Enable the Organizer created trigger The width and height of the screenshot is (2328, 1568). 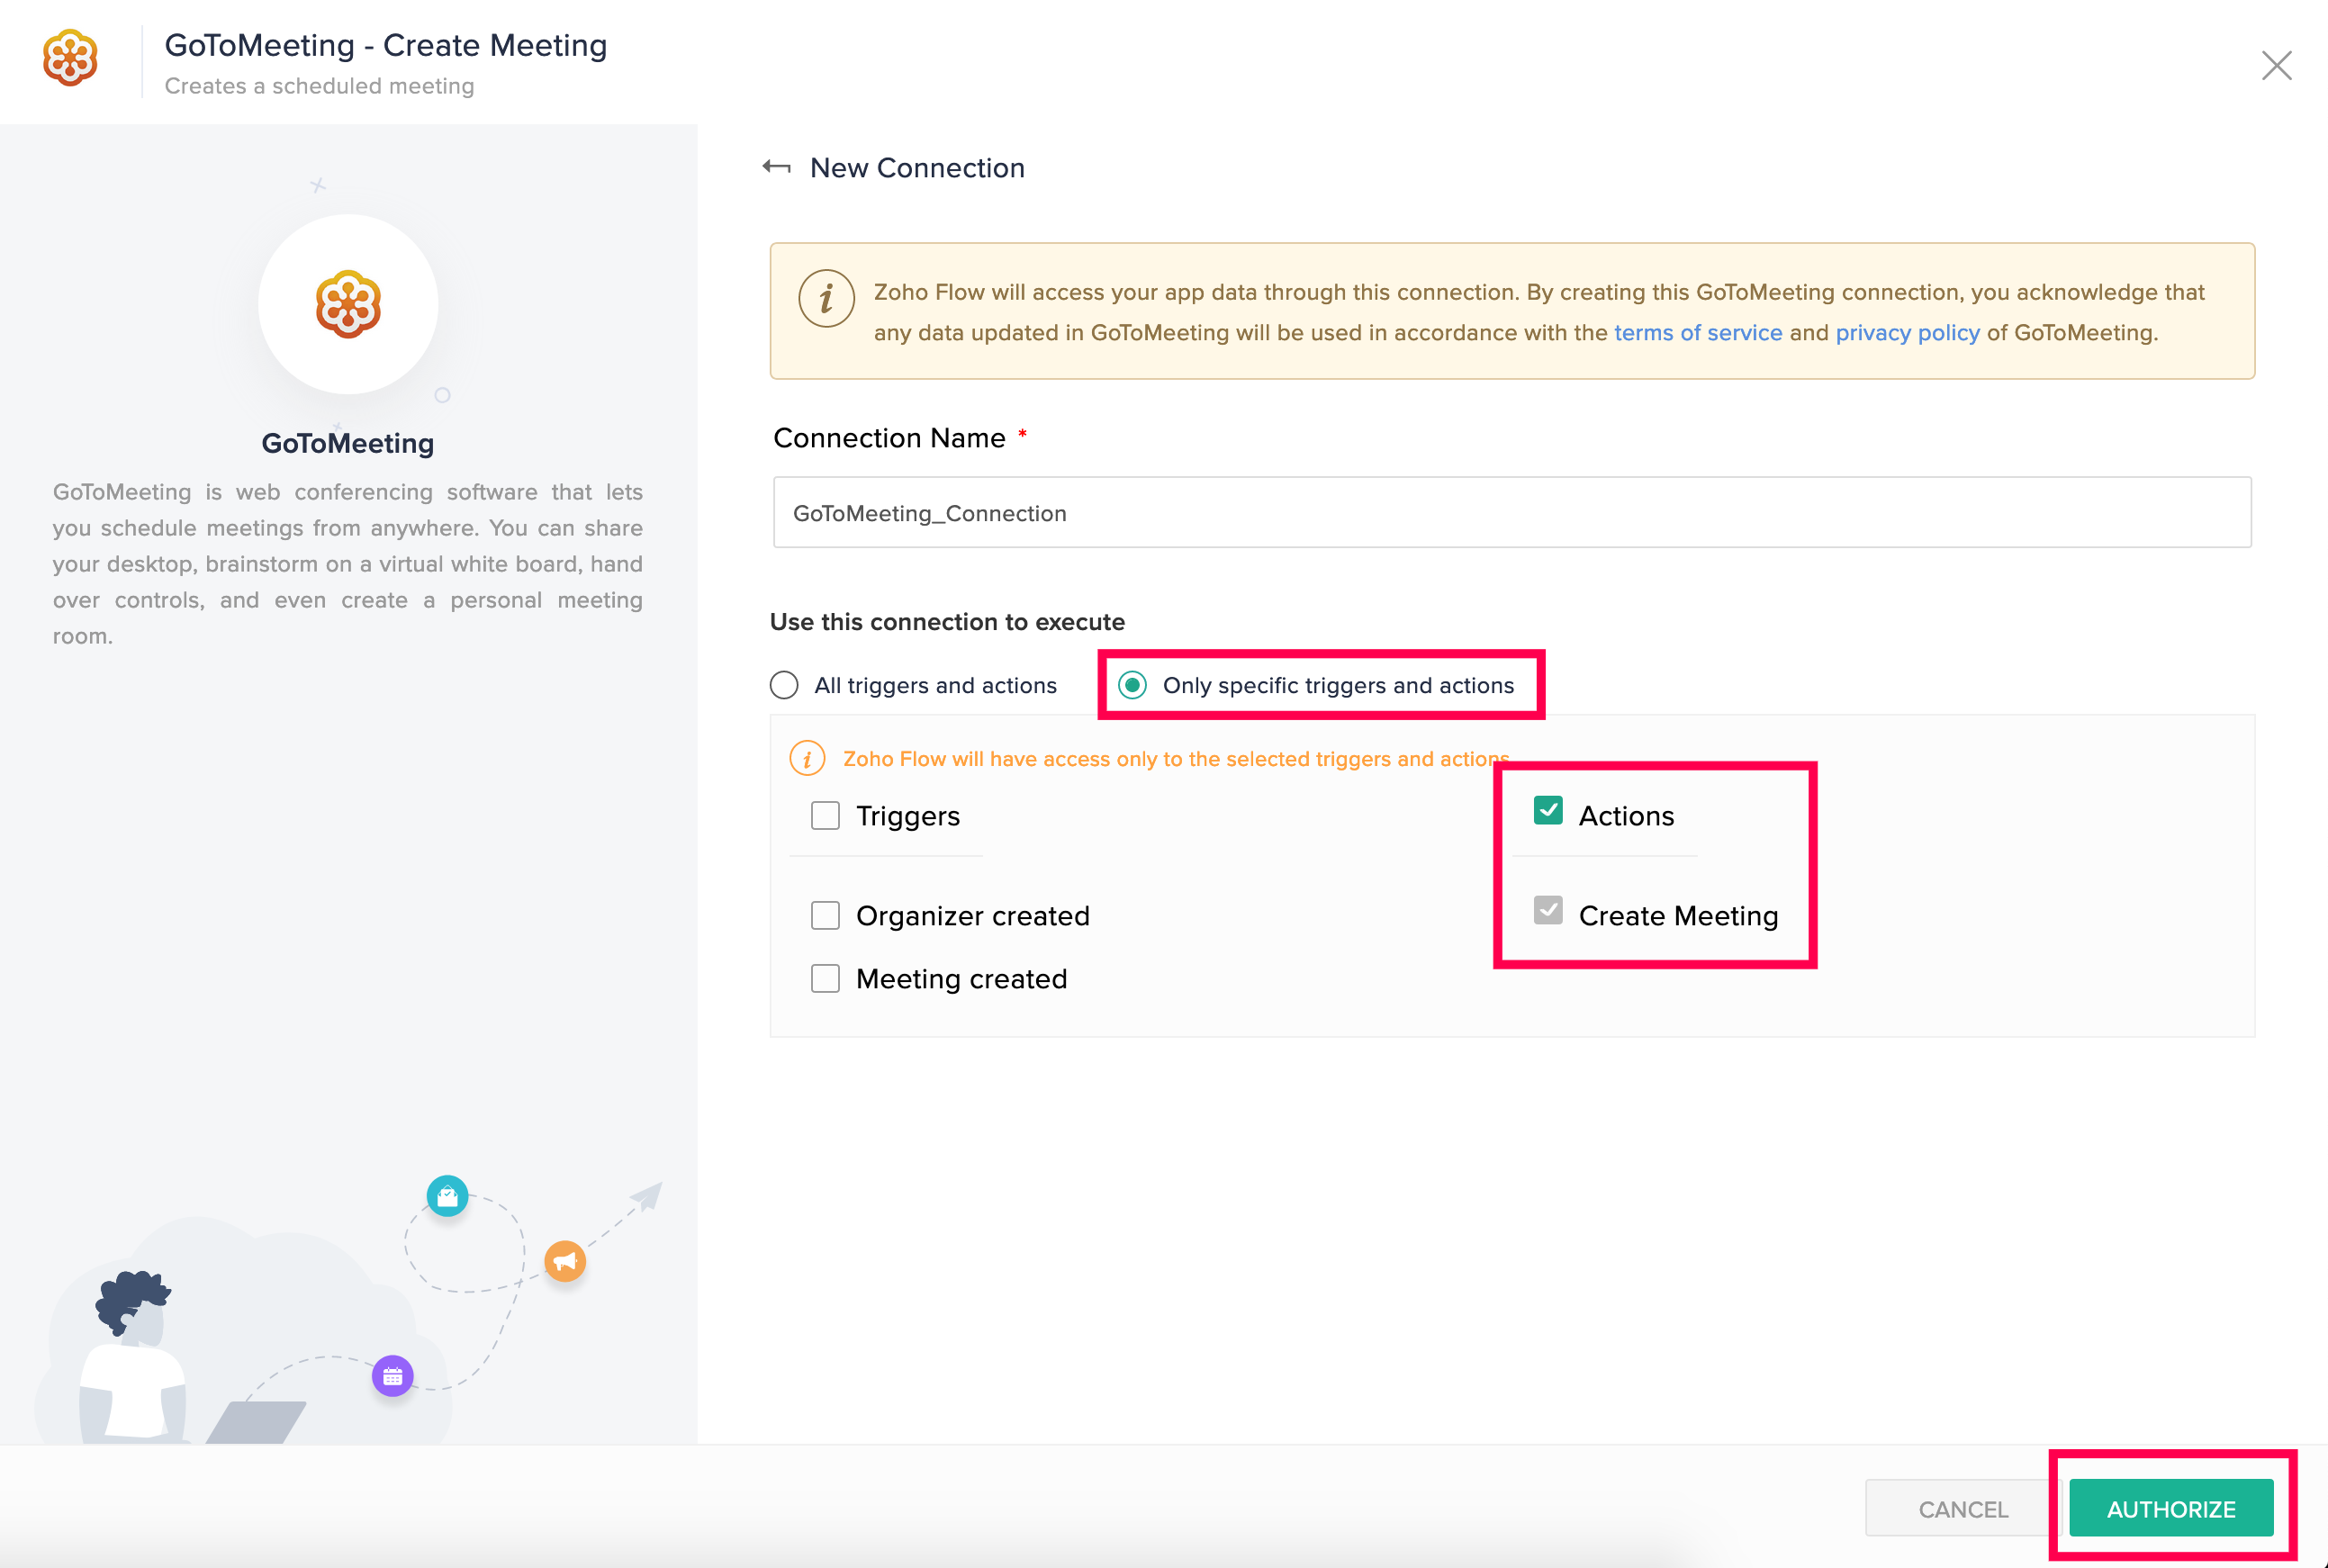tap(825, 915)
